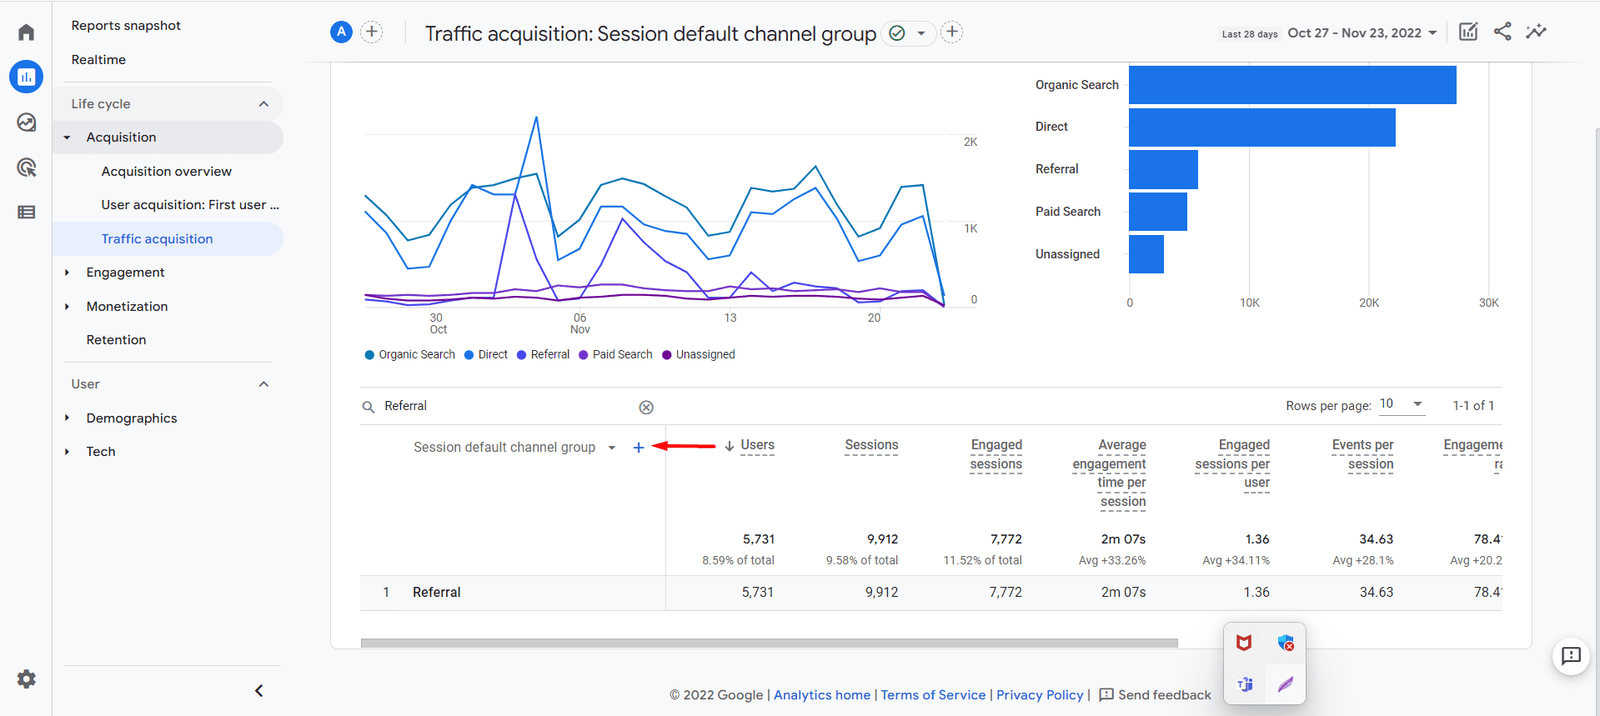Select Acquisition overview in the sidebar
This screenshot has width=1600, height=716.
[x=166, y=171]
